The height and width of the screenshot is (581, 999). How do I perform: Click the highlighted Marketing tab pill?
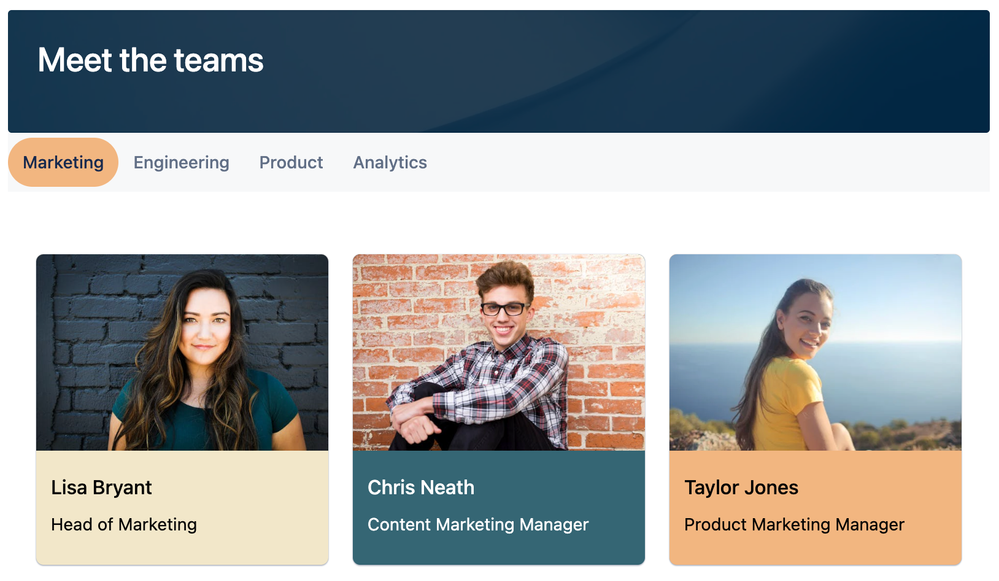(x=62, y=162)
